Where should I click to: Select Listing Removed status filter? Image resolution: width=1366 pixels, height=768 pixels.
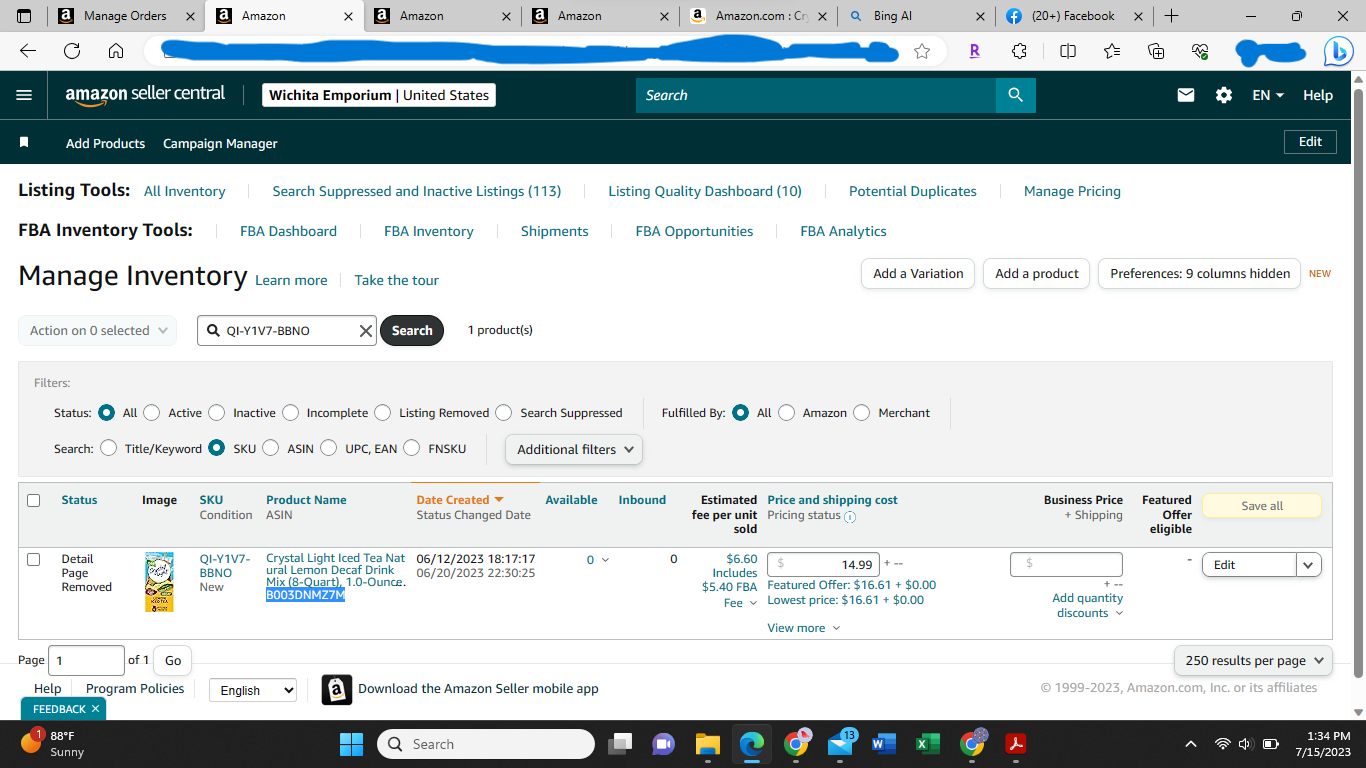383,412
